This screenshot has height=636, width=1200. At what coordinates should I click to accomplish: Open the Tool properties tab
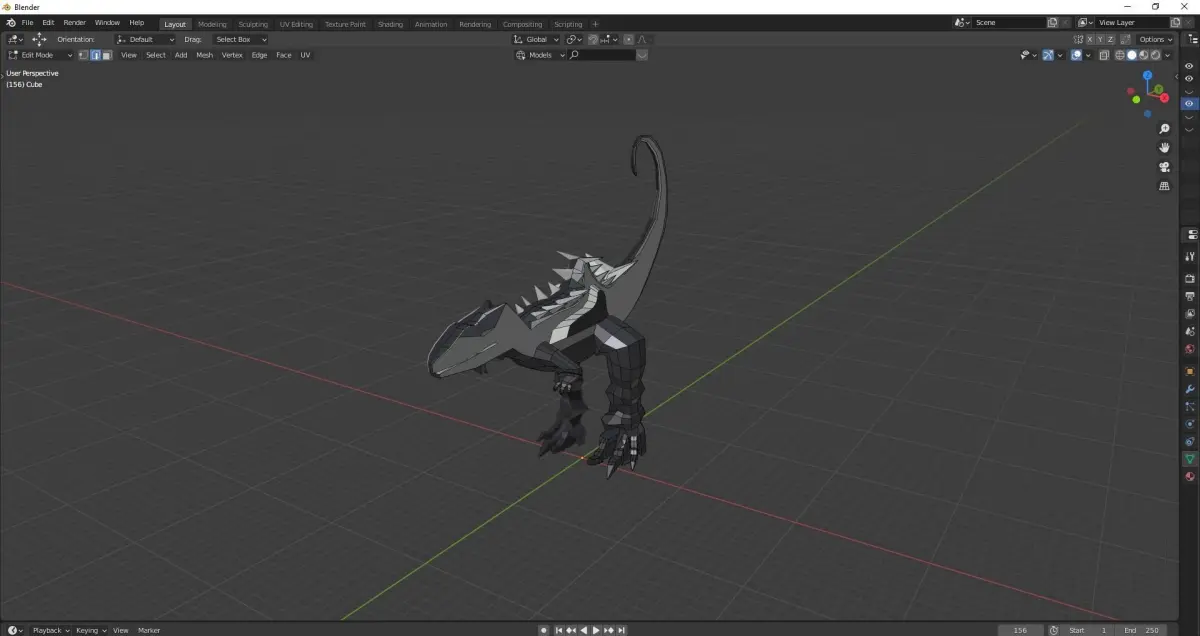point(1190,257)
